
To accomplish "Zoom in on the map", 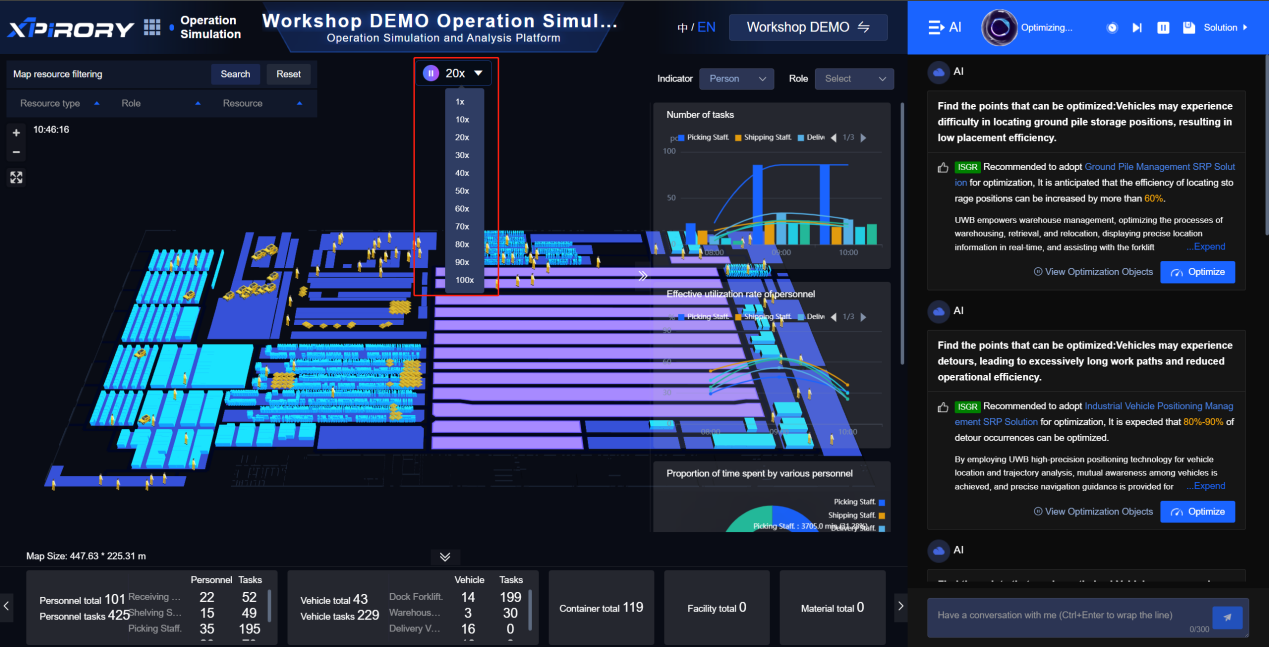I will 16,133.
